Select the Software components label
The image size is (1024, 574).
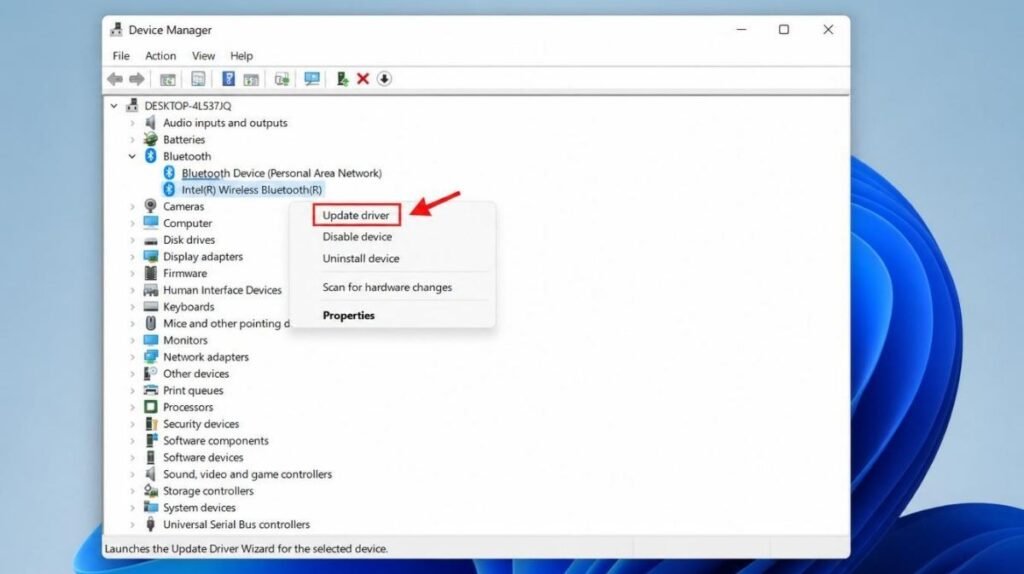pyautogui.click(x=216, y=441)
